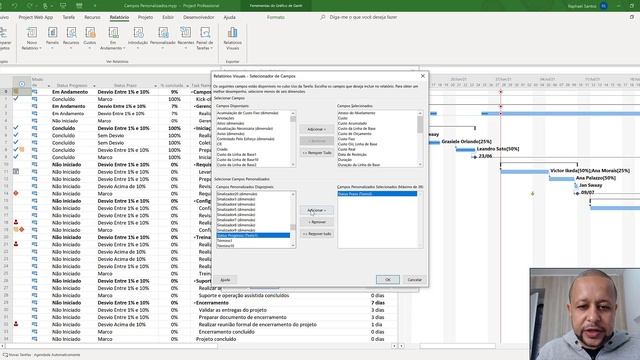Screen dimensions: 640x360
Task: Open the Recentes reports button
Action: pyautogui.click(x=186, y=37)
